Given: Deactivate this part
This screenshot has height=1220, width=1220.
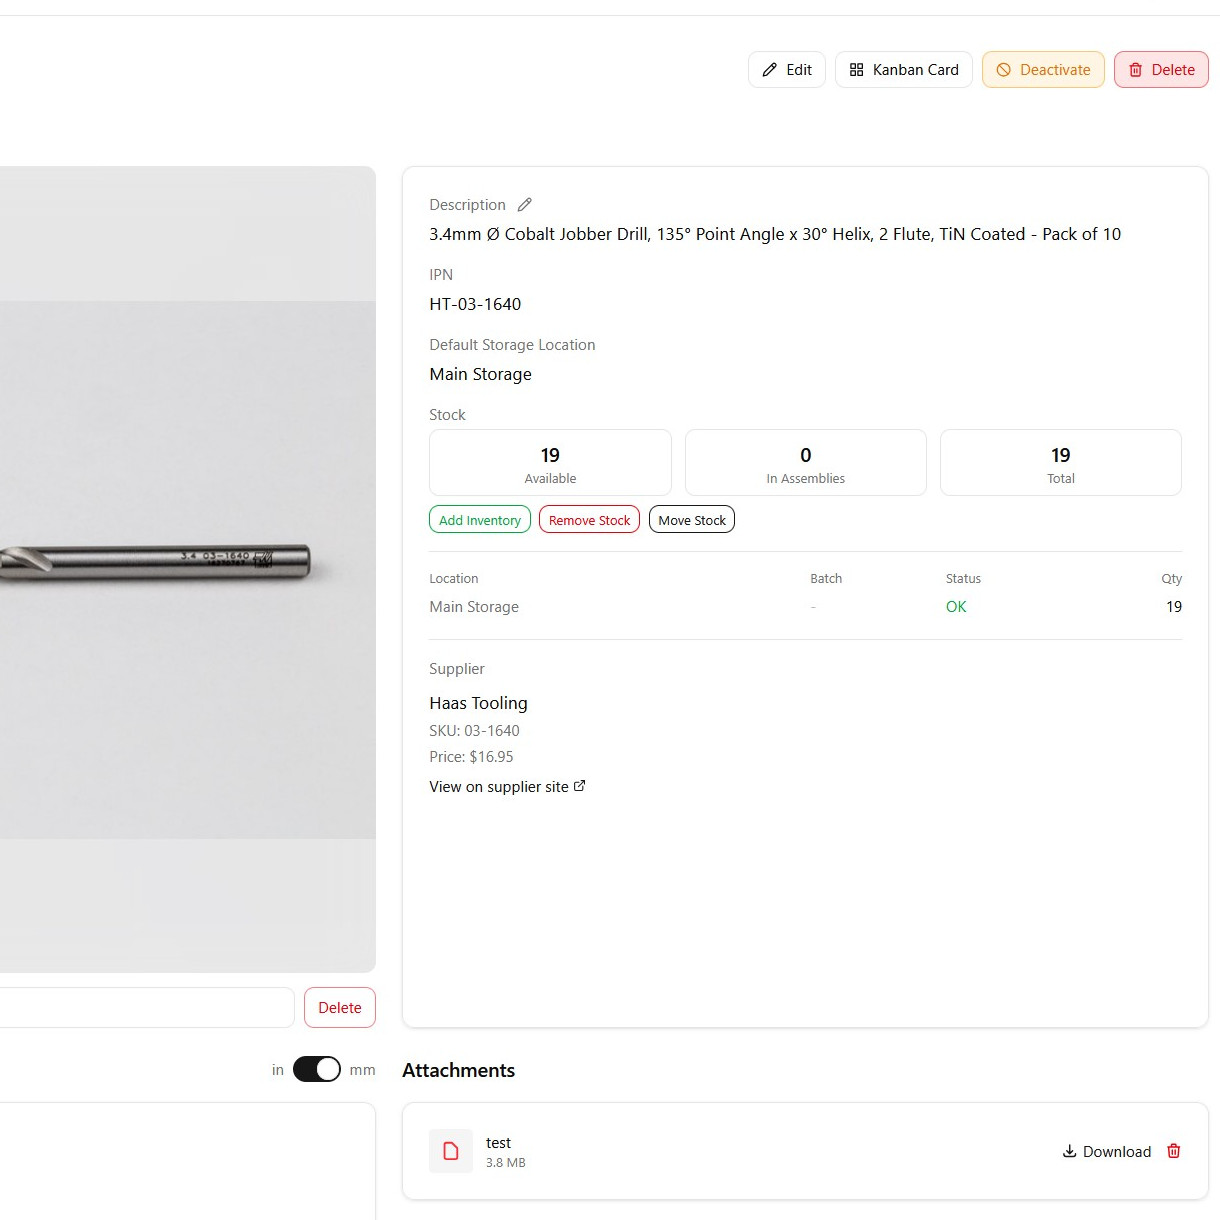Looking at the screenshot, I should point(1043,70).
